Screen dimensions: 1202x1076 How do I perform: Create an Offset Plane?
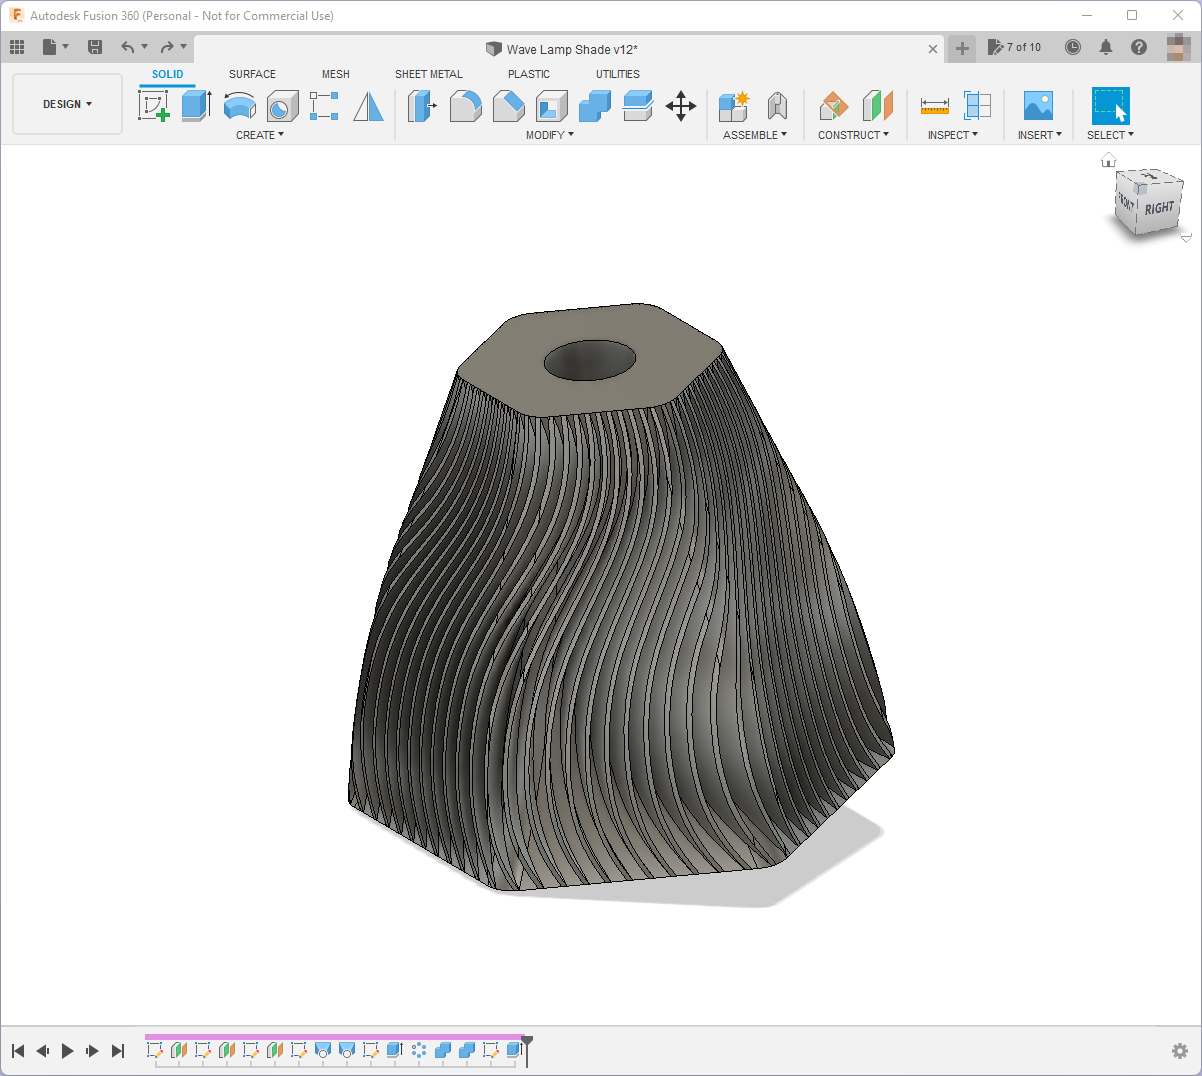[x=833, y=106]
